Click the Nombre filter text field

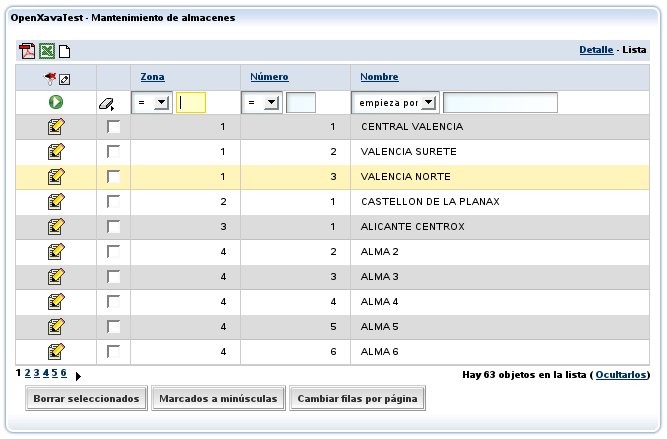click(x=500, y=102)
